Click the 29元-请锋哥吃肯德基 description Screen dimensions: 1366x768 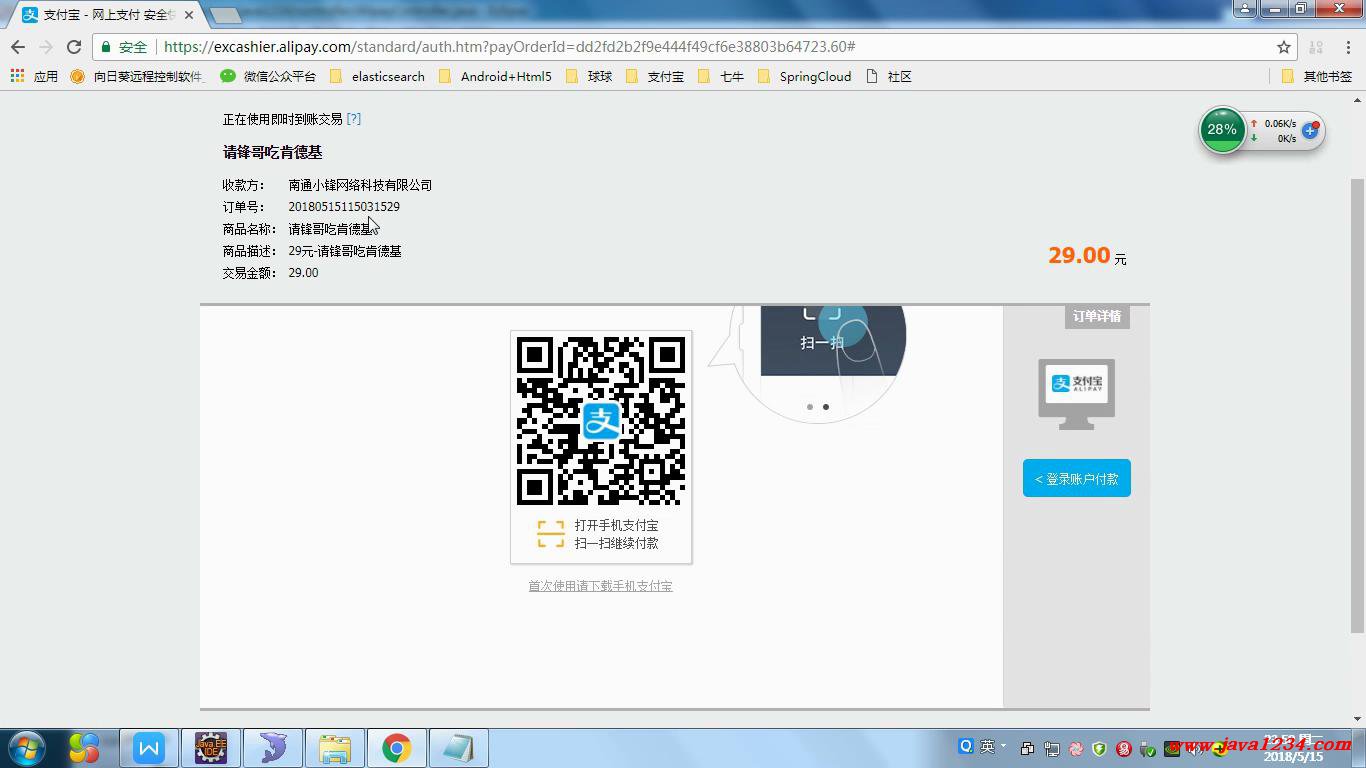pyautogui.click(x=345, y=251)
